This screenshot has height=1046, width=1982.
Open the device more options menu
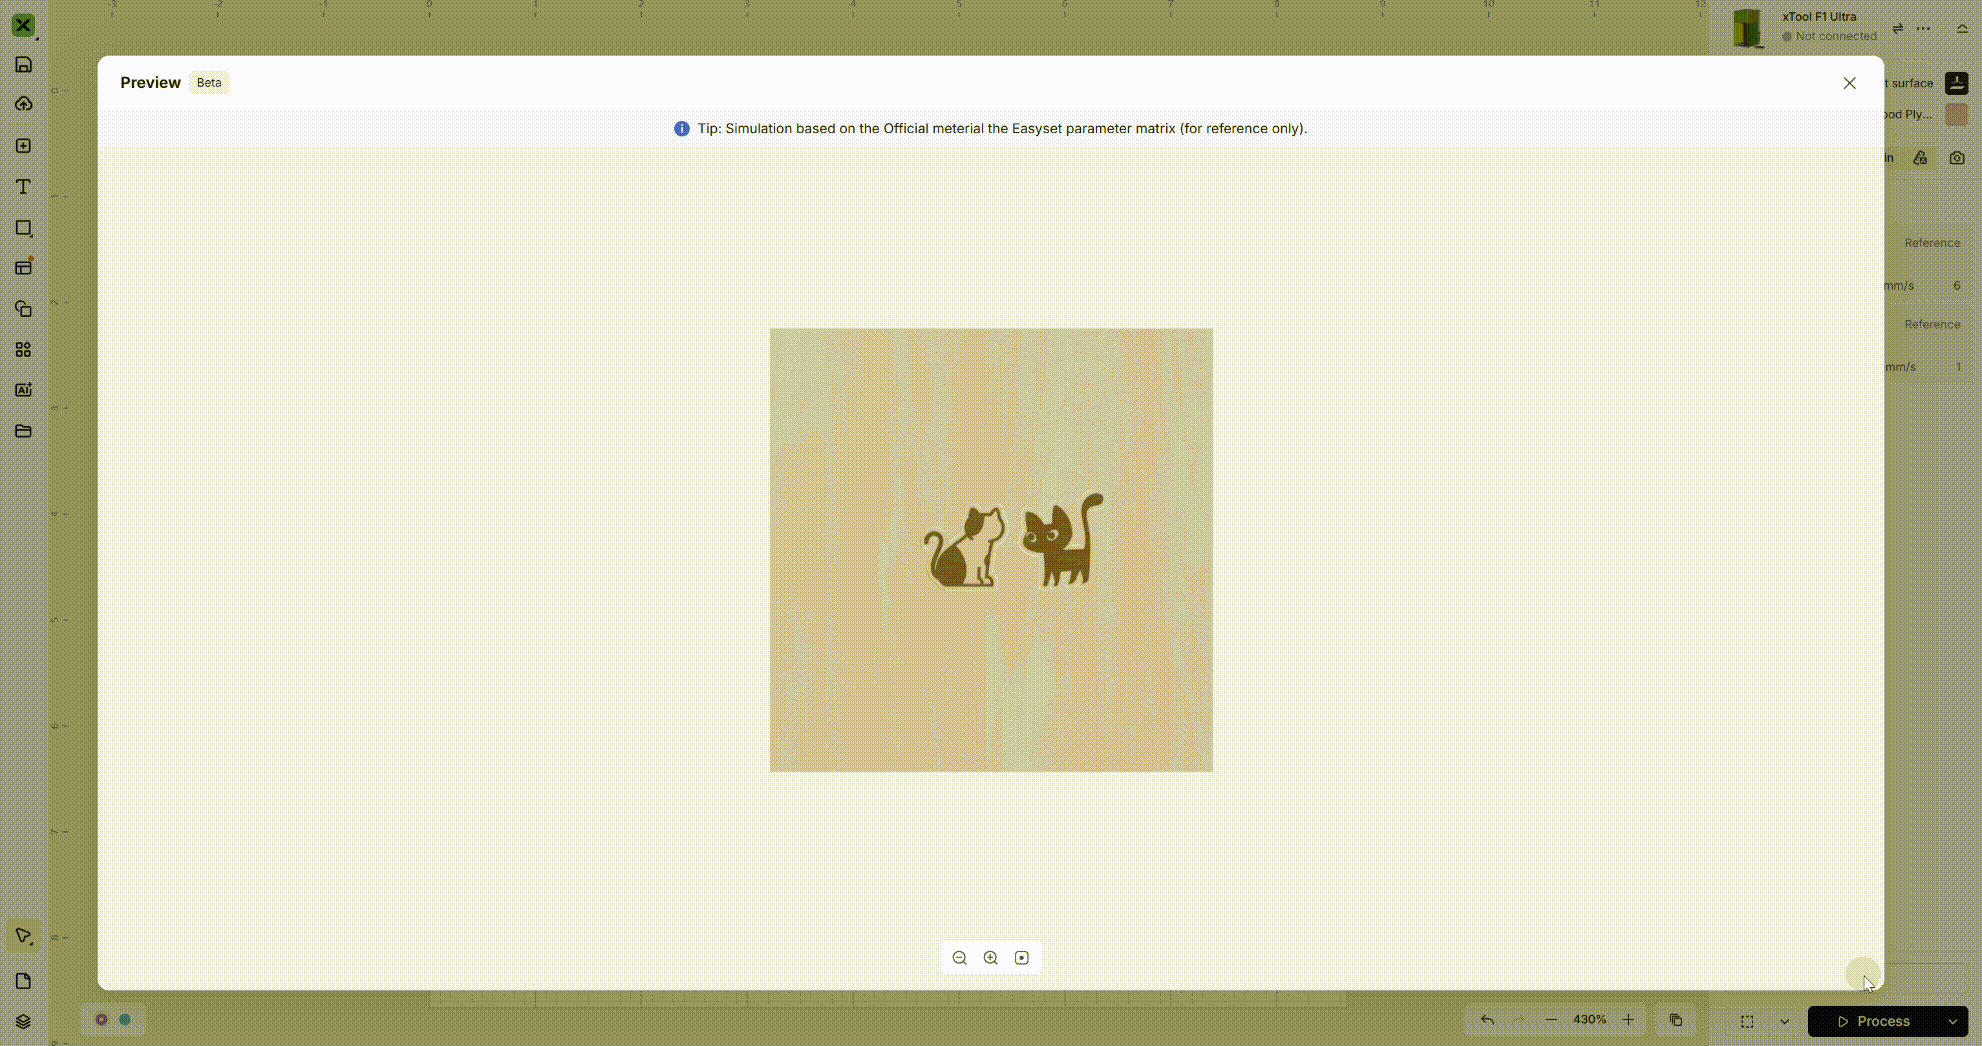click(x=1923, y=28)
